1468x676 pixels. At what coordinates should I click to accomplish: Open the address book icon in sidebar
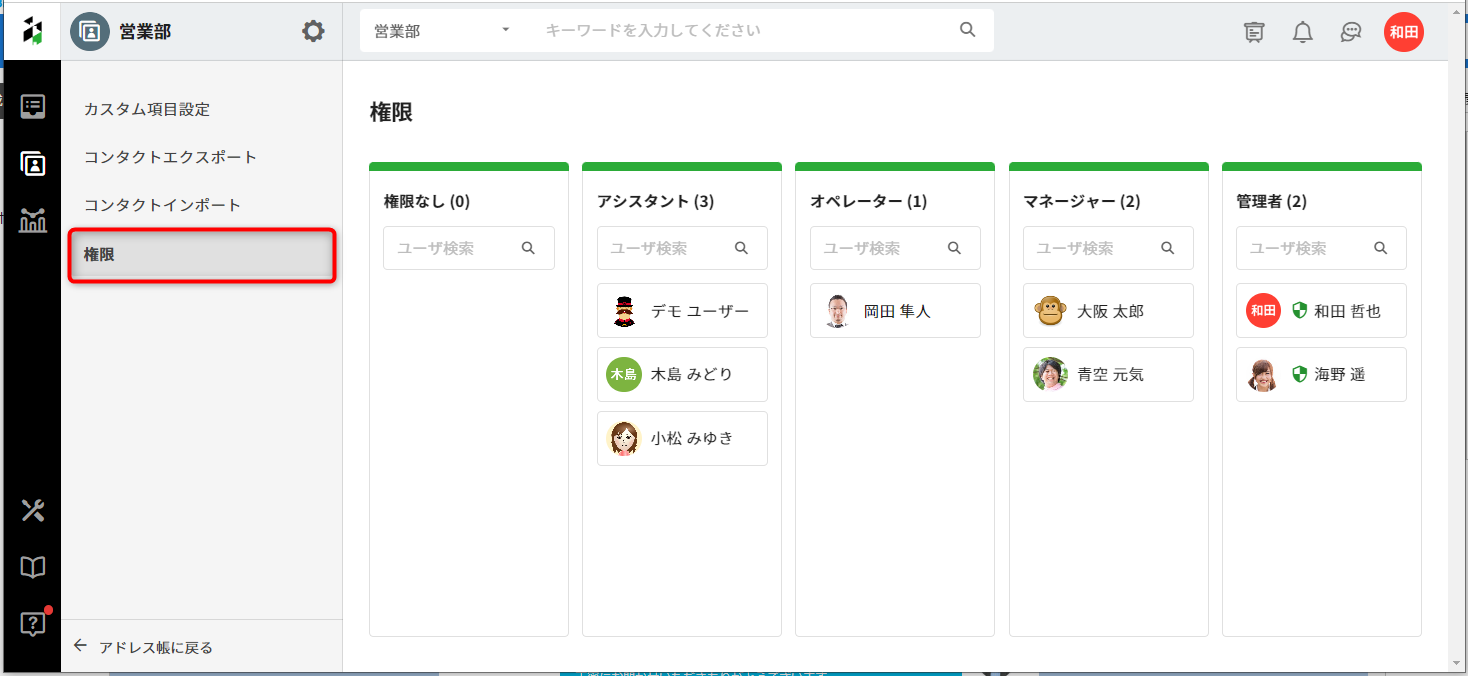[33, 164]
